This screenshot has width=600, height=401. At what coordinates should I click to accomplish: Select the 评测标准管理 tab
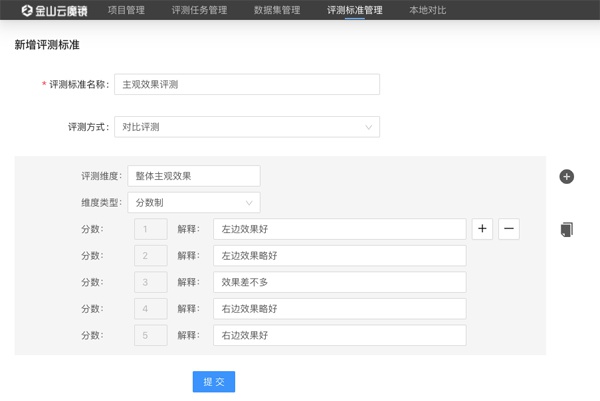tap(354, 10)
